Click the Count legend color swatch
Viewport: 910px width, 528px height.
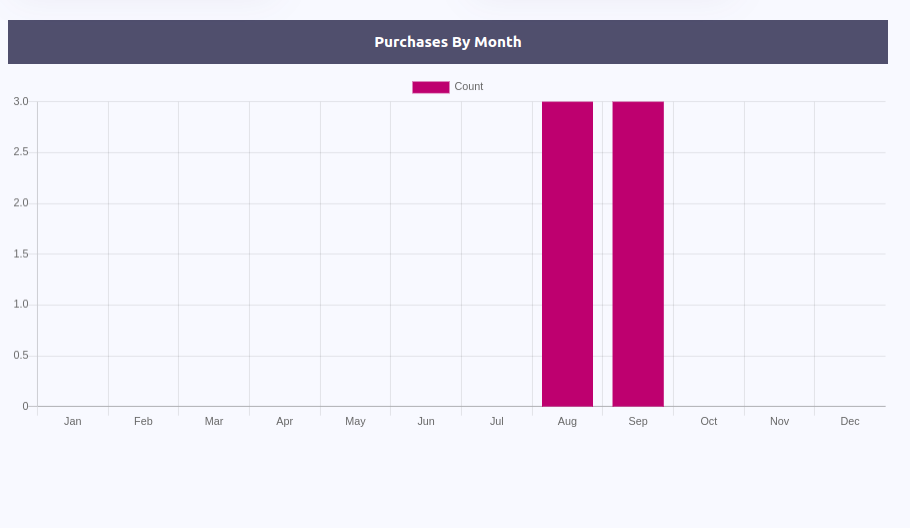click(430, 87)
